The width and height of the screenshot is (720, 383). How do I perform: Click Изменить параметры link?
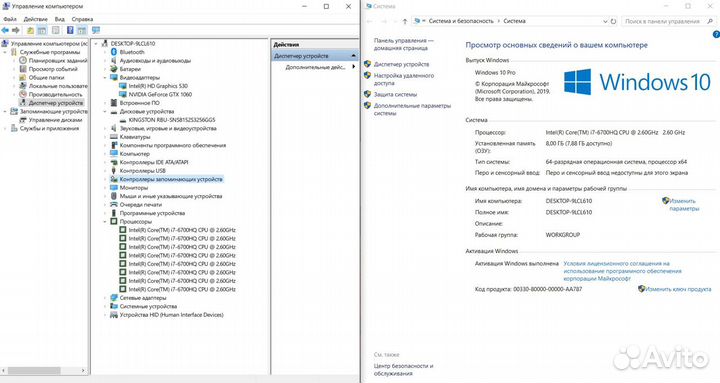pos(684,205)
